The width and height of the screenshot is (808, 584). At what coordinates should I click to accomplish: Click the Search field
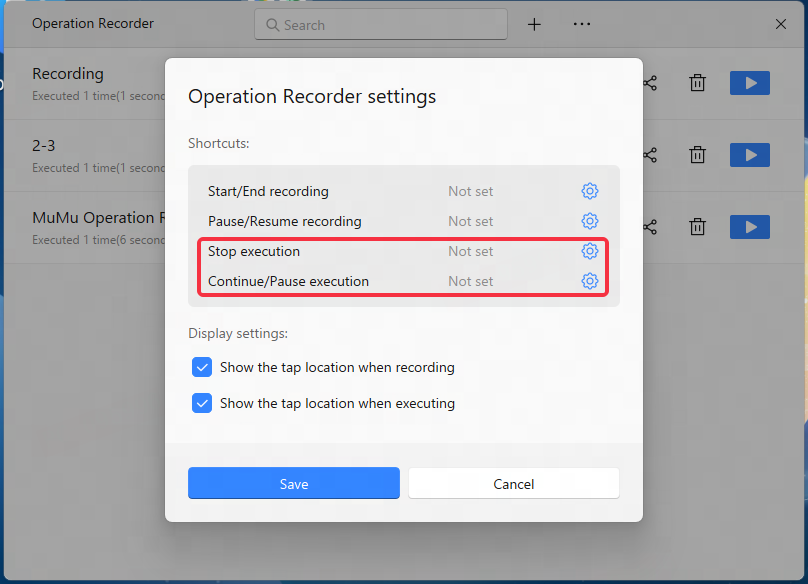[381, 24]
